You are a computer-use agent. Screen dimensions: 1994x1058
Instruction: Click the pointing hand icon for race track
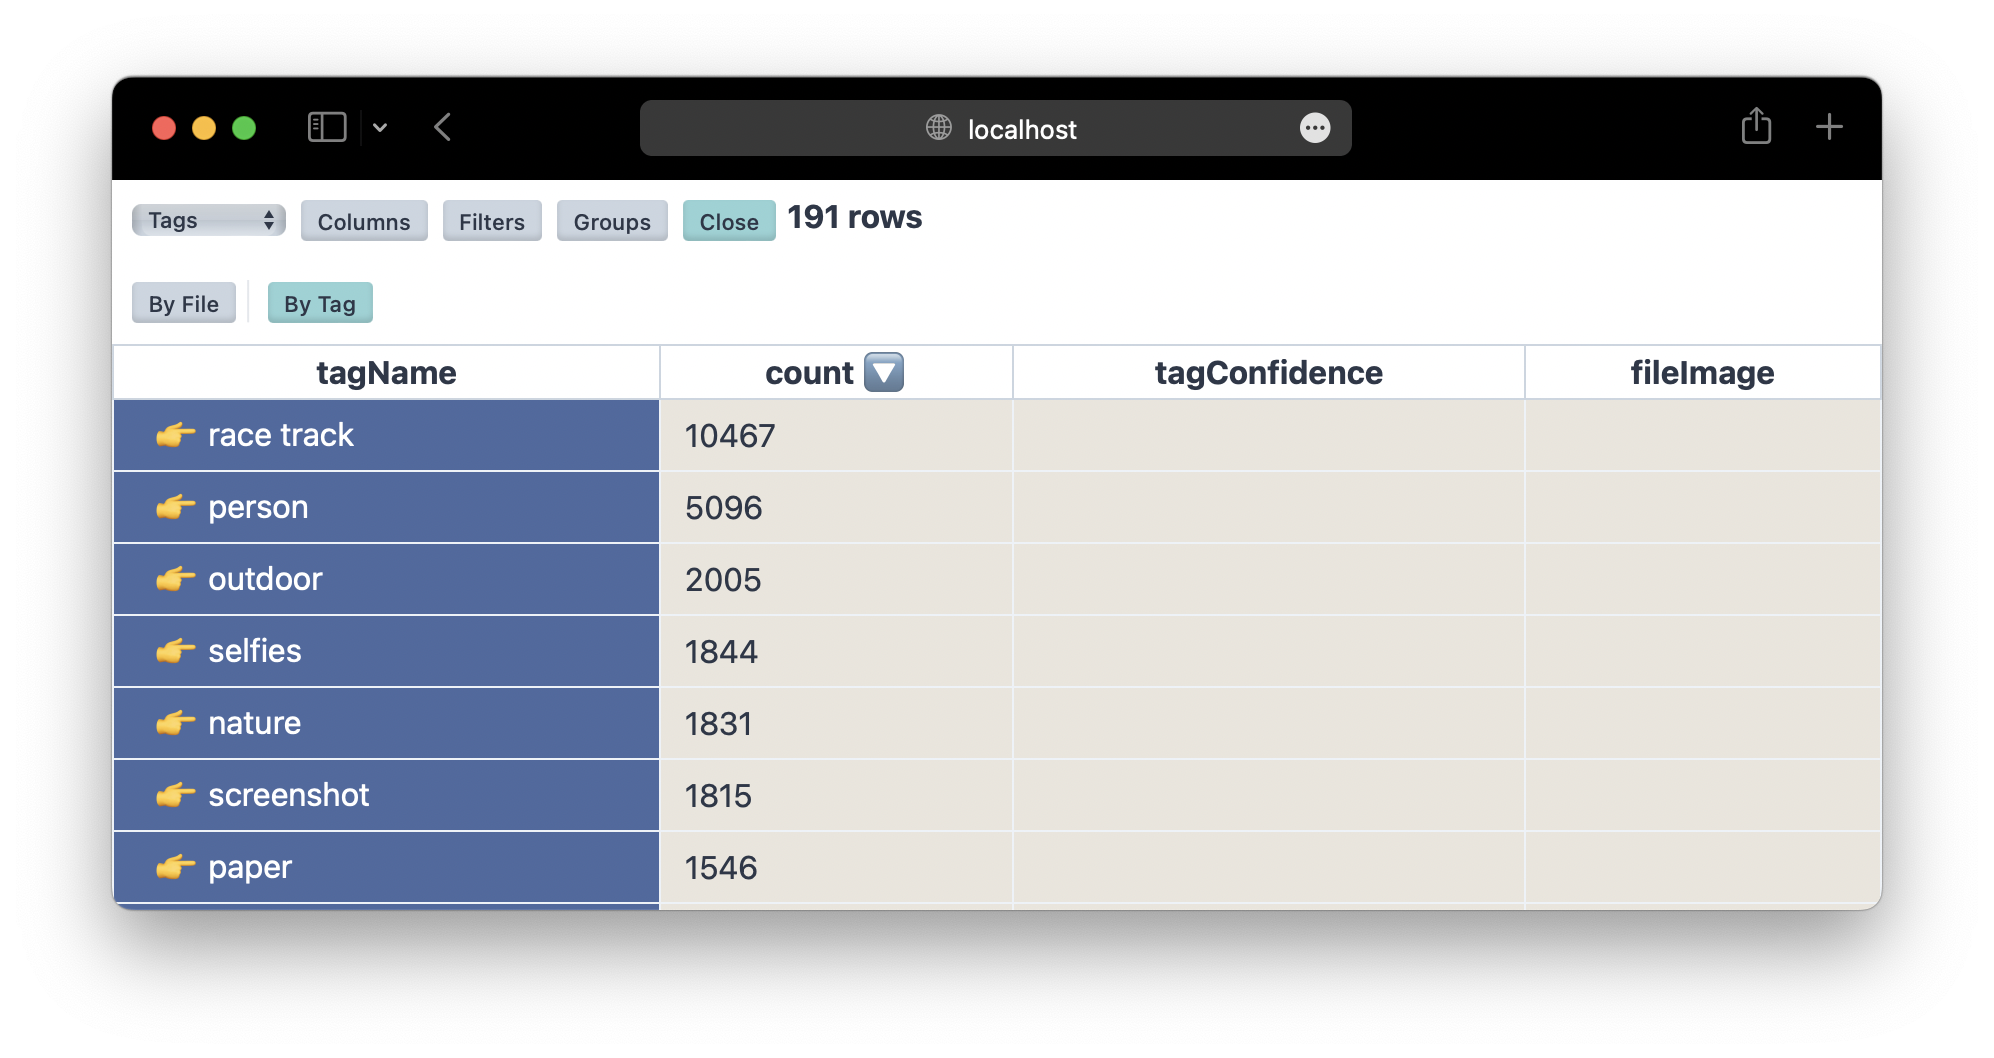pos(175,435)
